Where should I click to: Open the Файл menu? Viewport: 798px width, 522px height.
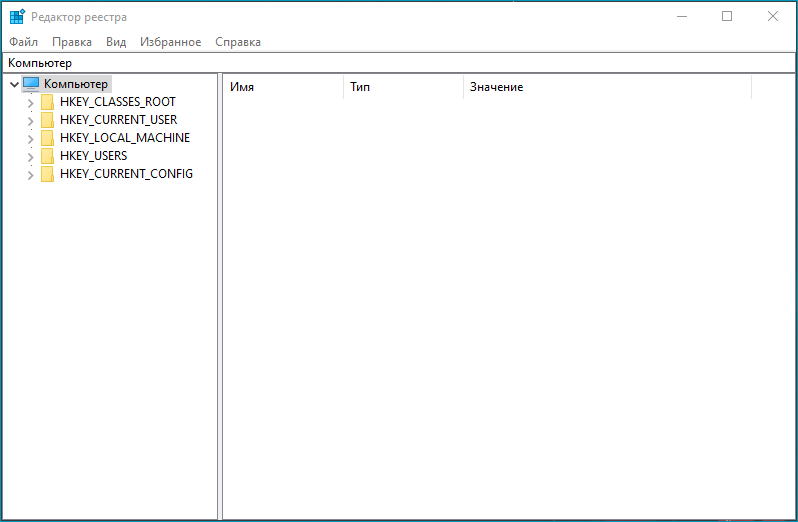[x=23, y=42]
